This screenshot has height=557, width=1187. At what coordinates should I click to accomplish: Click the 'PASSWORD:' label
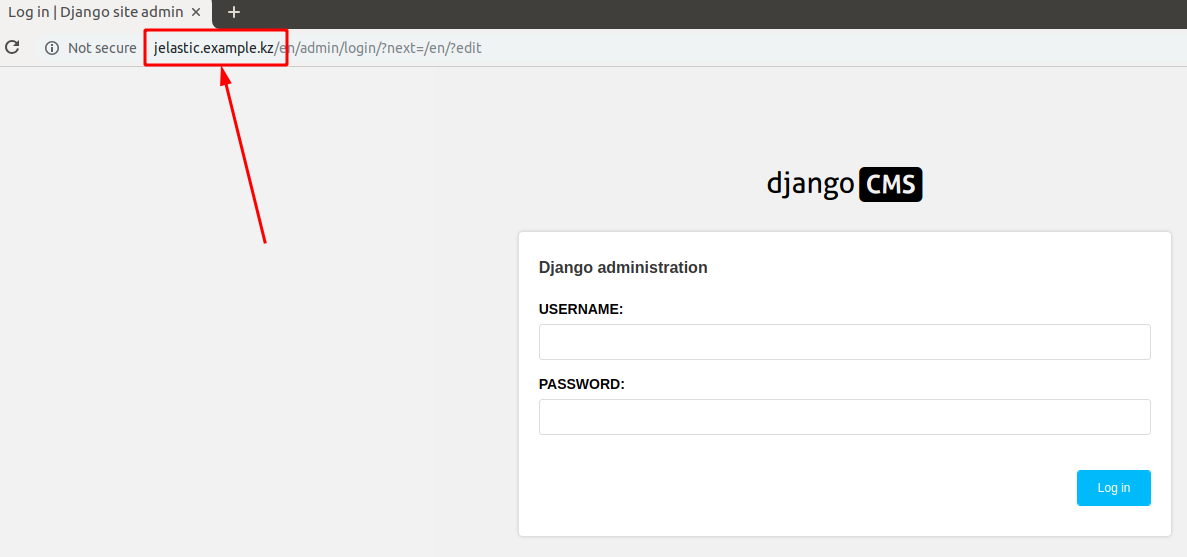click(x=581, y=384)
